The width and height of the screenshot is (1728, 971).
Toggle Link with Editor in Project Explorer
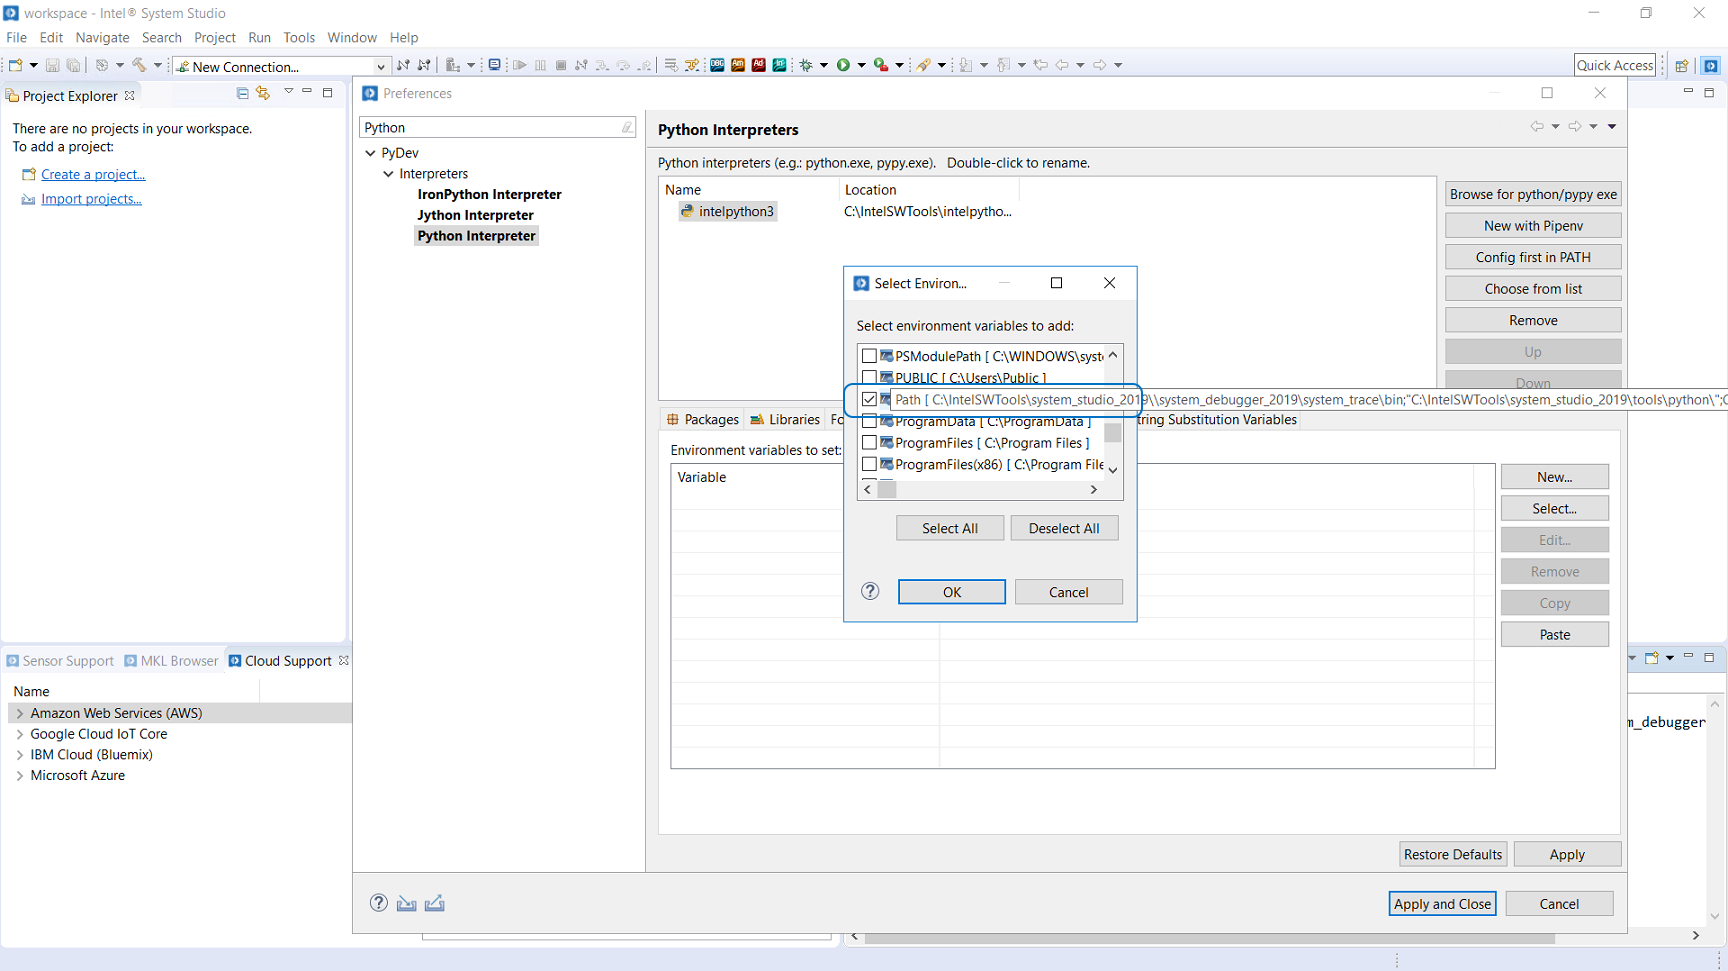click(x=263, y=93)
